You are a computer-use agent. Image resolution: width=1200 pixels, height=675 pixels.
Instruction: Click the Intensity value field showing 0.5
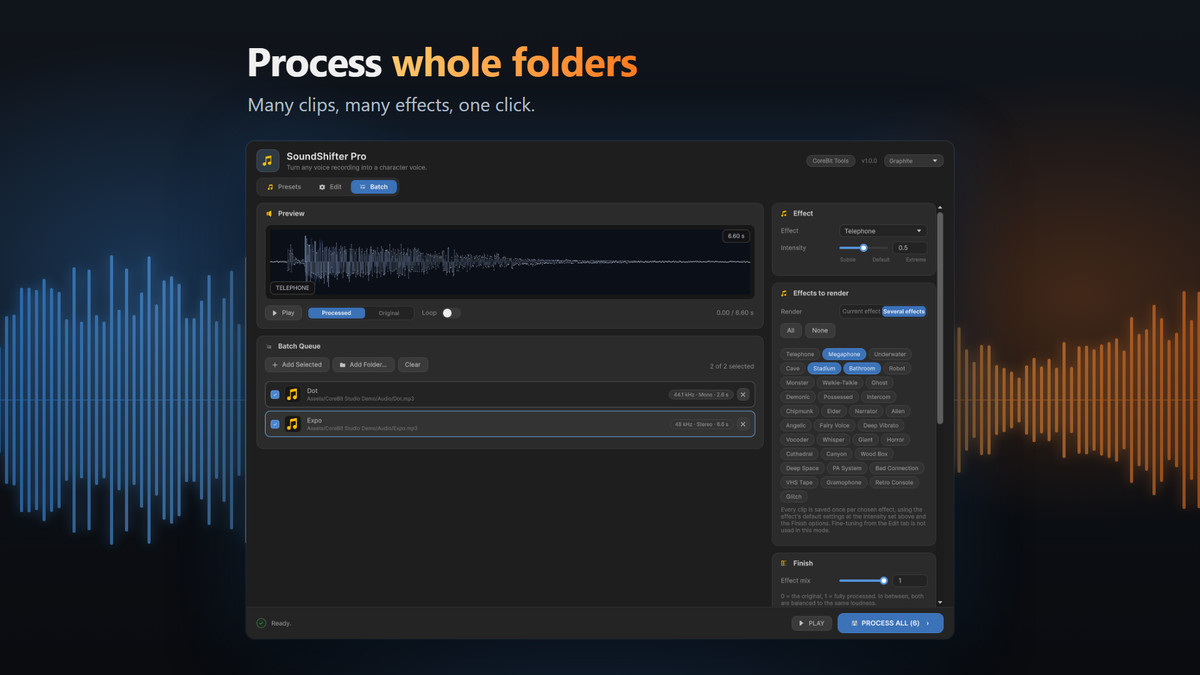910,247
